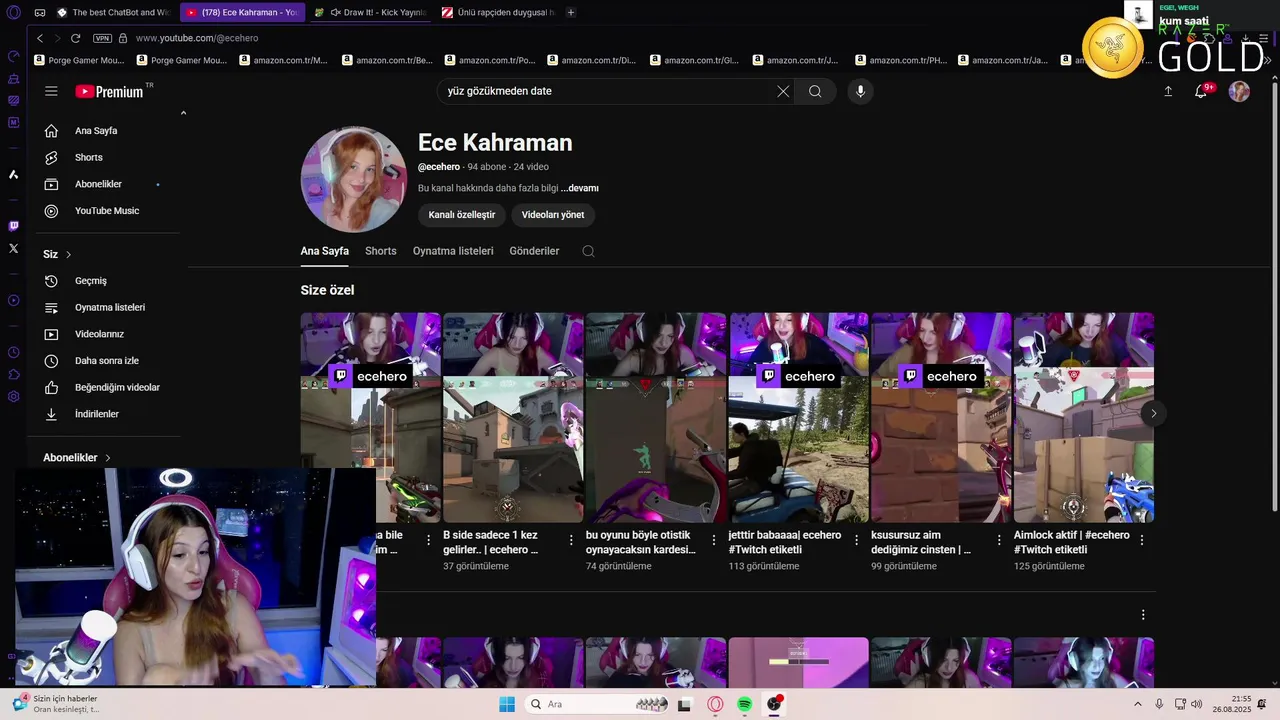The width and height of the screenshot is (1280, 720).
Task: Select the channel Shorts tab
Action: [380, 251]
